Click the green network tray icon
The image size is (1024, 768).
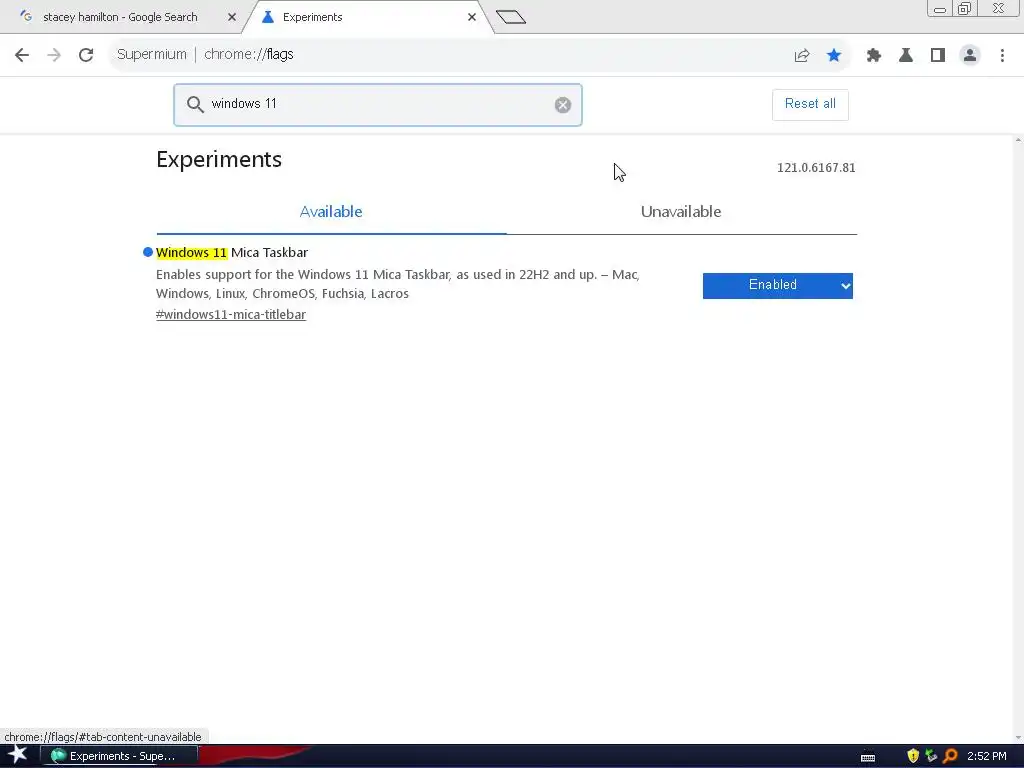(931, 756)
